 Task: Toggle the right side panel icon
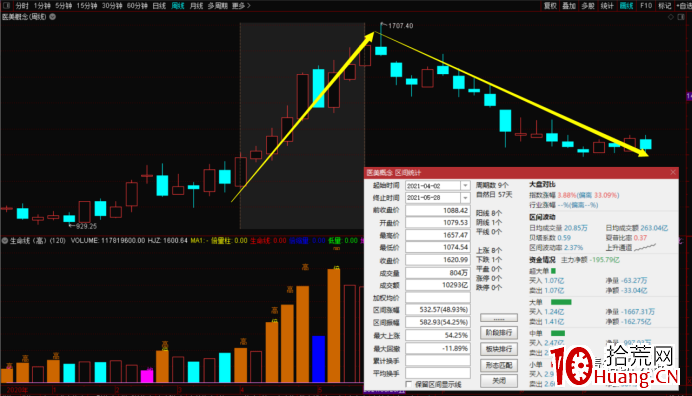[x=681, y=17]
